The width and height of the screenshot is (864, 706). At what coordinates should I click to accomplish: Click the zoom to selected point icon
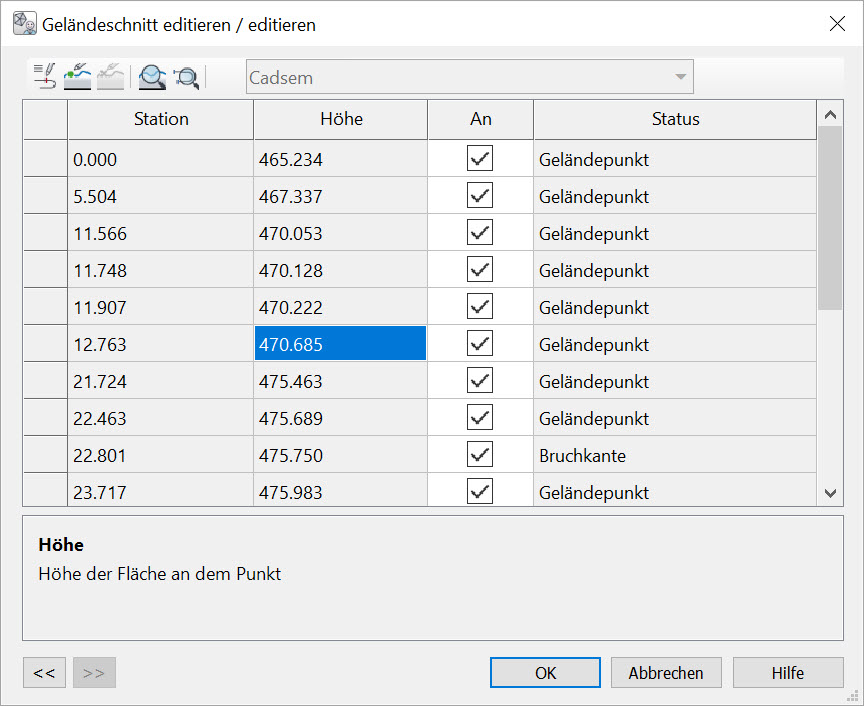[186, 76]
